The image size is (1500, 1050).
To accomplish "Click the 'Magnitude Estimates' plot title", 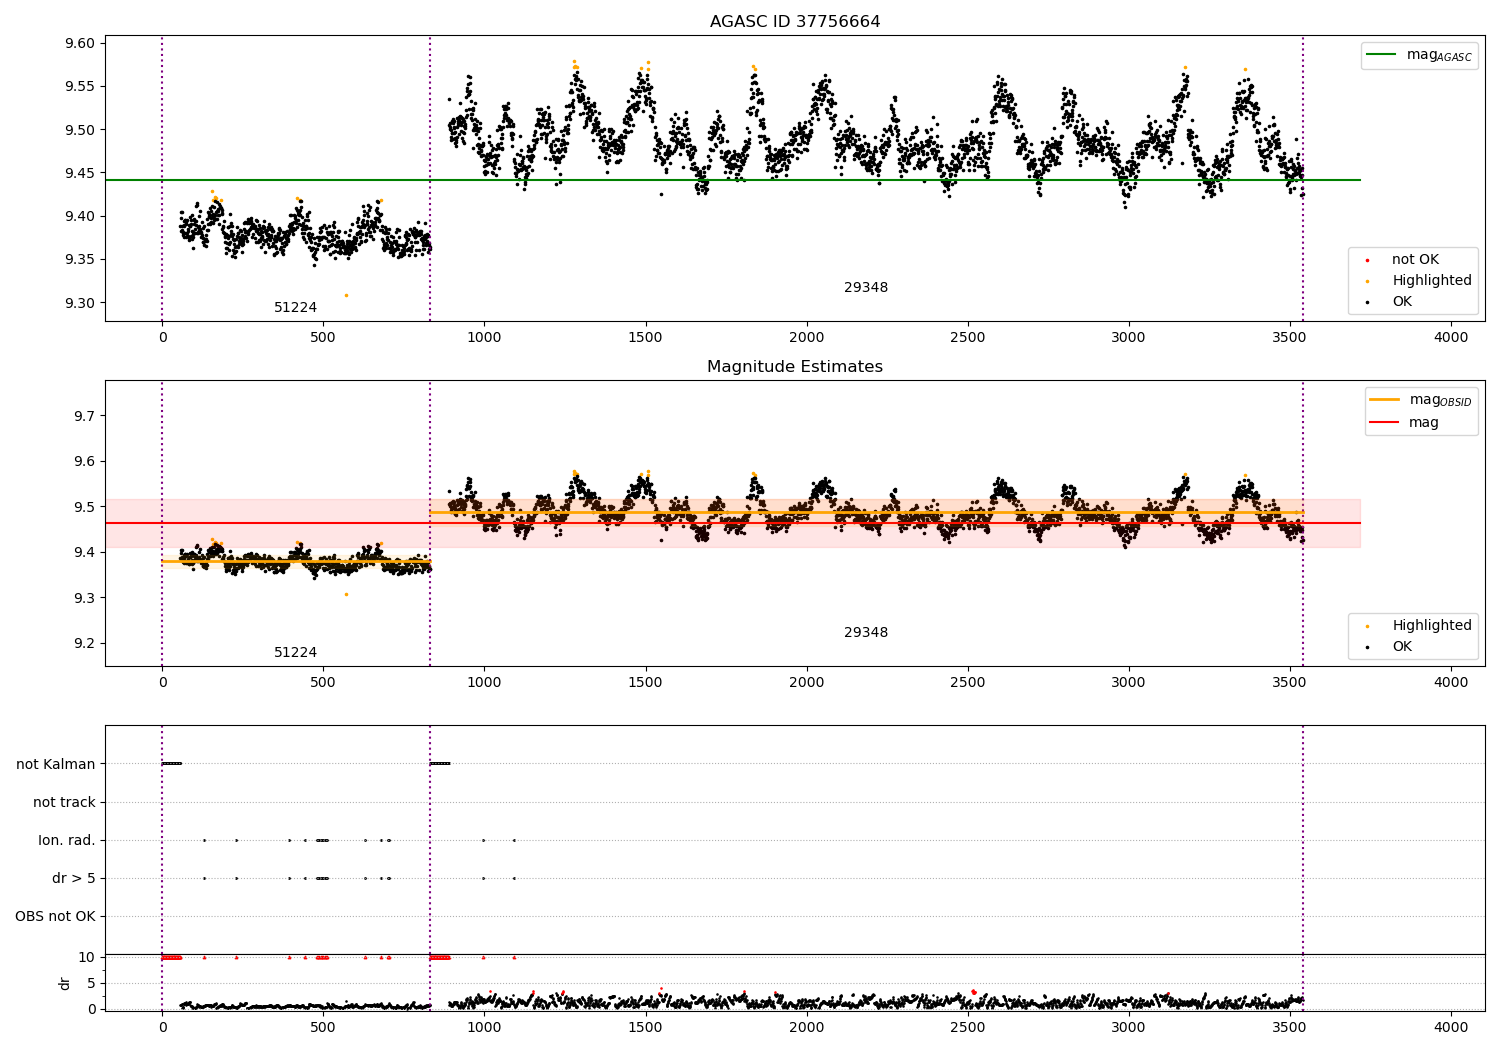I will click(x=795, y=367).
